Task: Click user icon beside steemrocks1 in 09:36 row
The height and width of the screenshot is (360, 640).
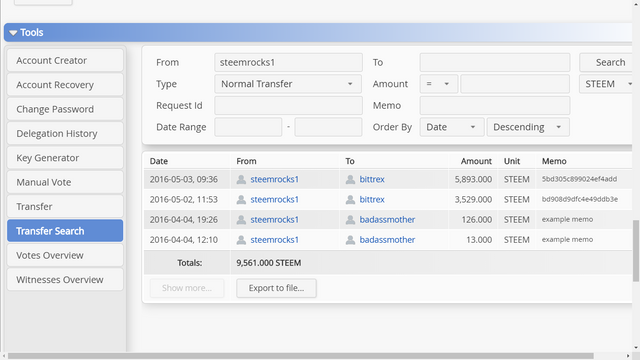Action: pyautogui.click(x=241, y=179)
